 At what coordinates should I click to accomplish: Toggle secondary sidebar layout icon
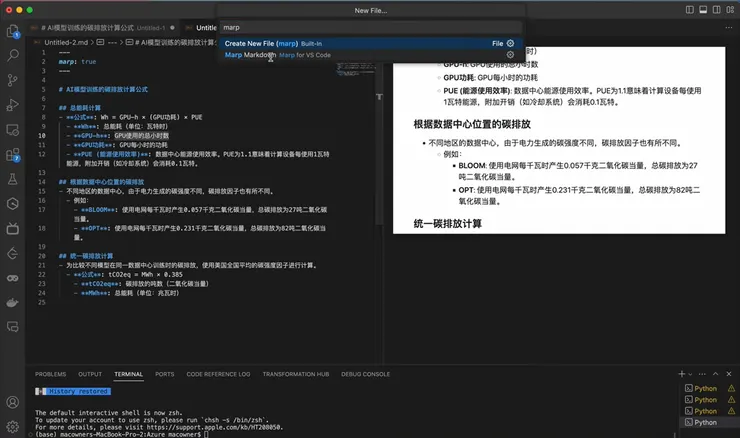716,10
